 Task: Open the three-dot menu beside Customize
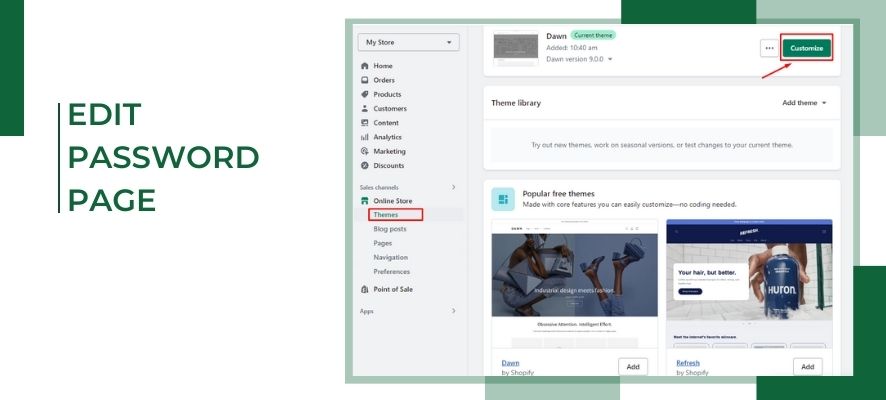pos(769,48)
